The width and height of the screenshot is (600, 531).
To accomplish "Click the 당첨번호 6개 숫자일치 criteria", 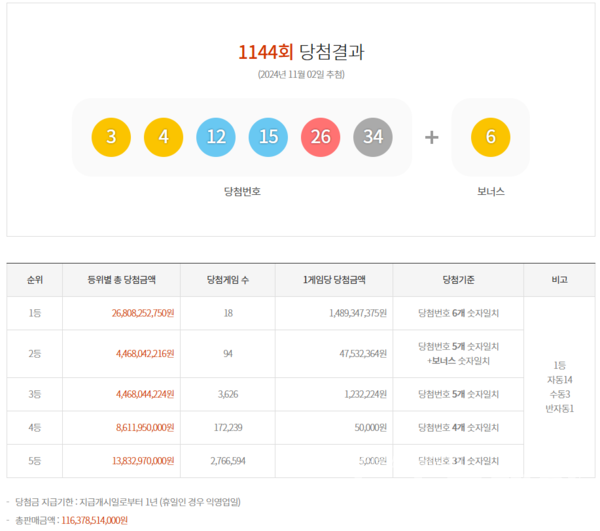I will pos(458,313).
